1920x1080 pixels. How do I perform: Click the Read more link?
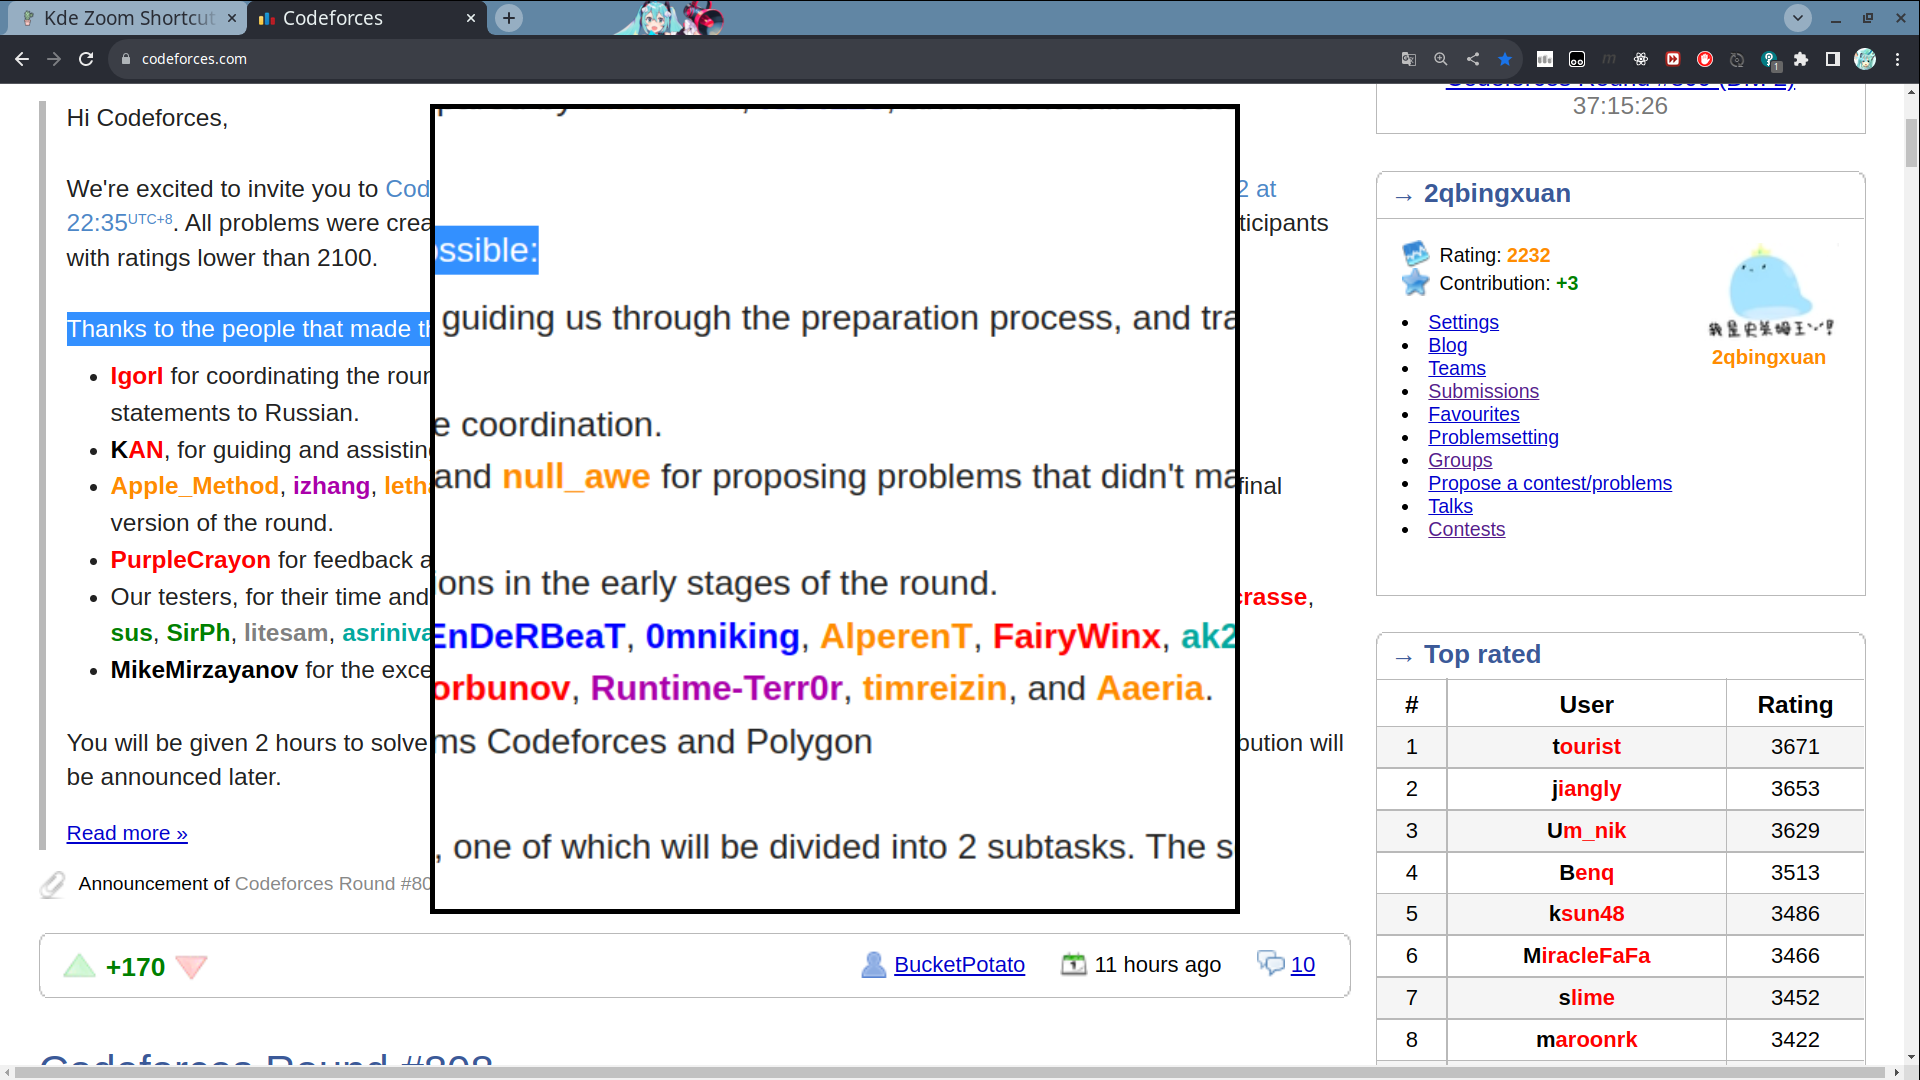[x=127, y=833]
